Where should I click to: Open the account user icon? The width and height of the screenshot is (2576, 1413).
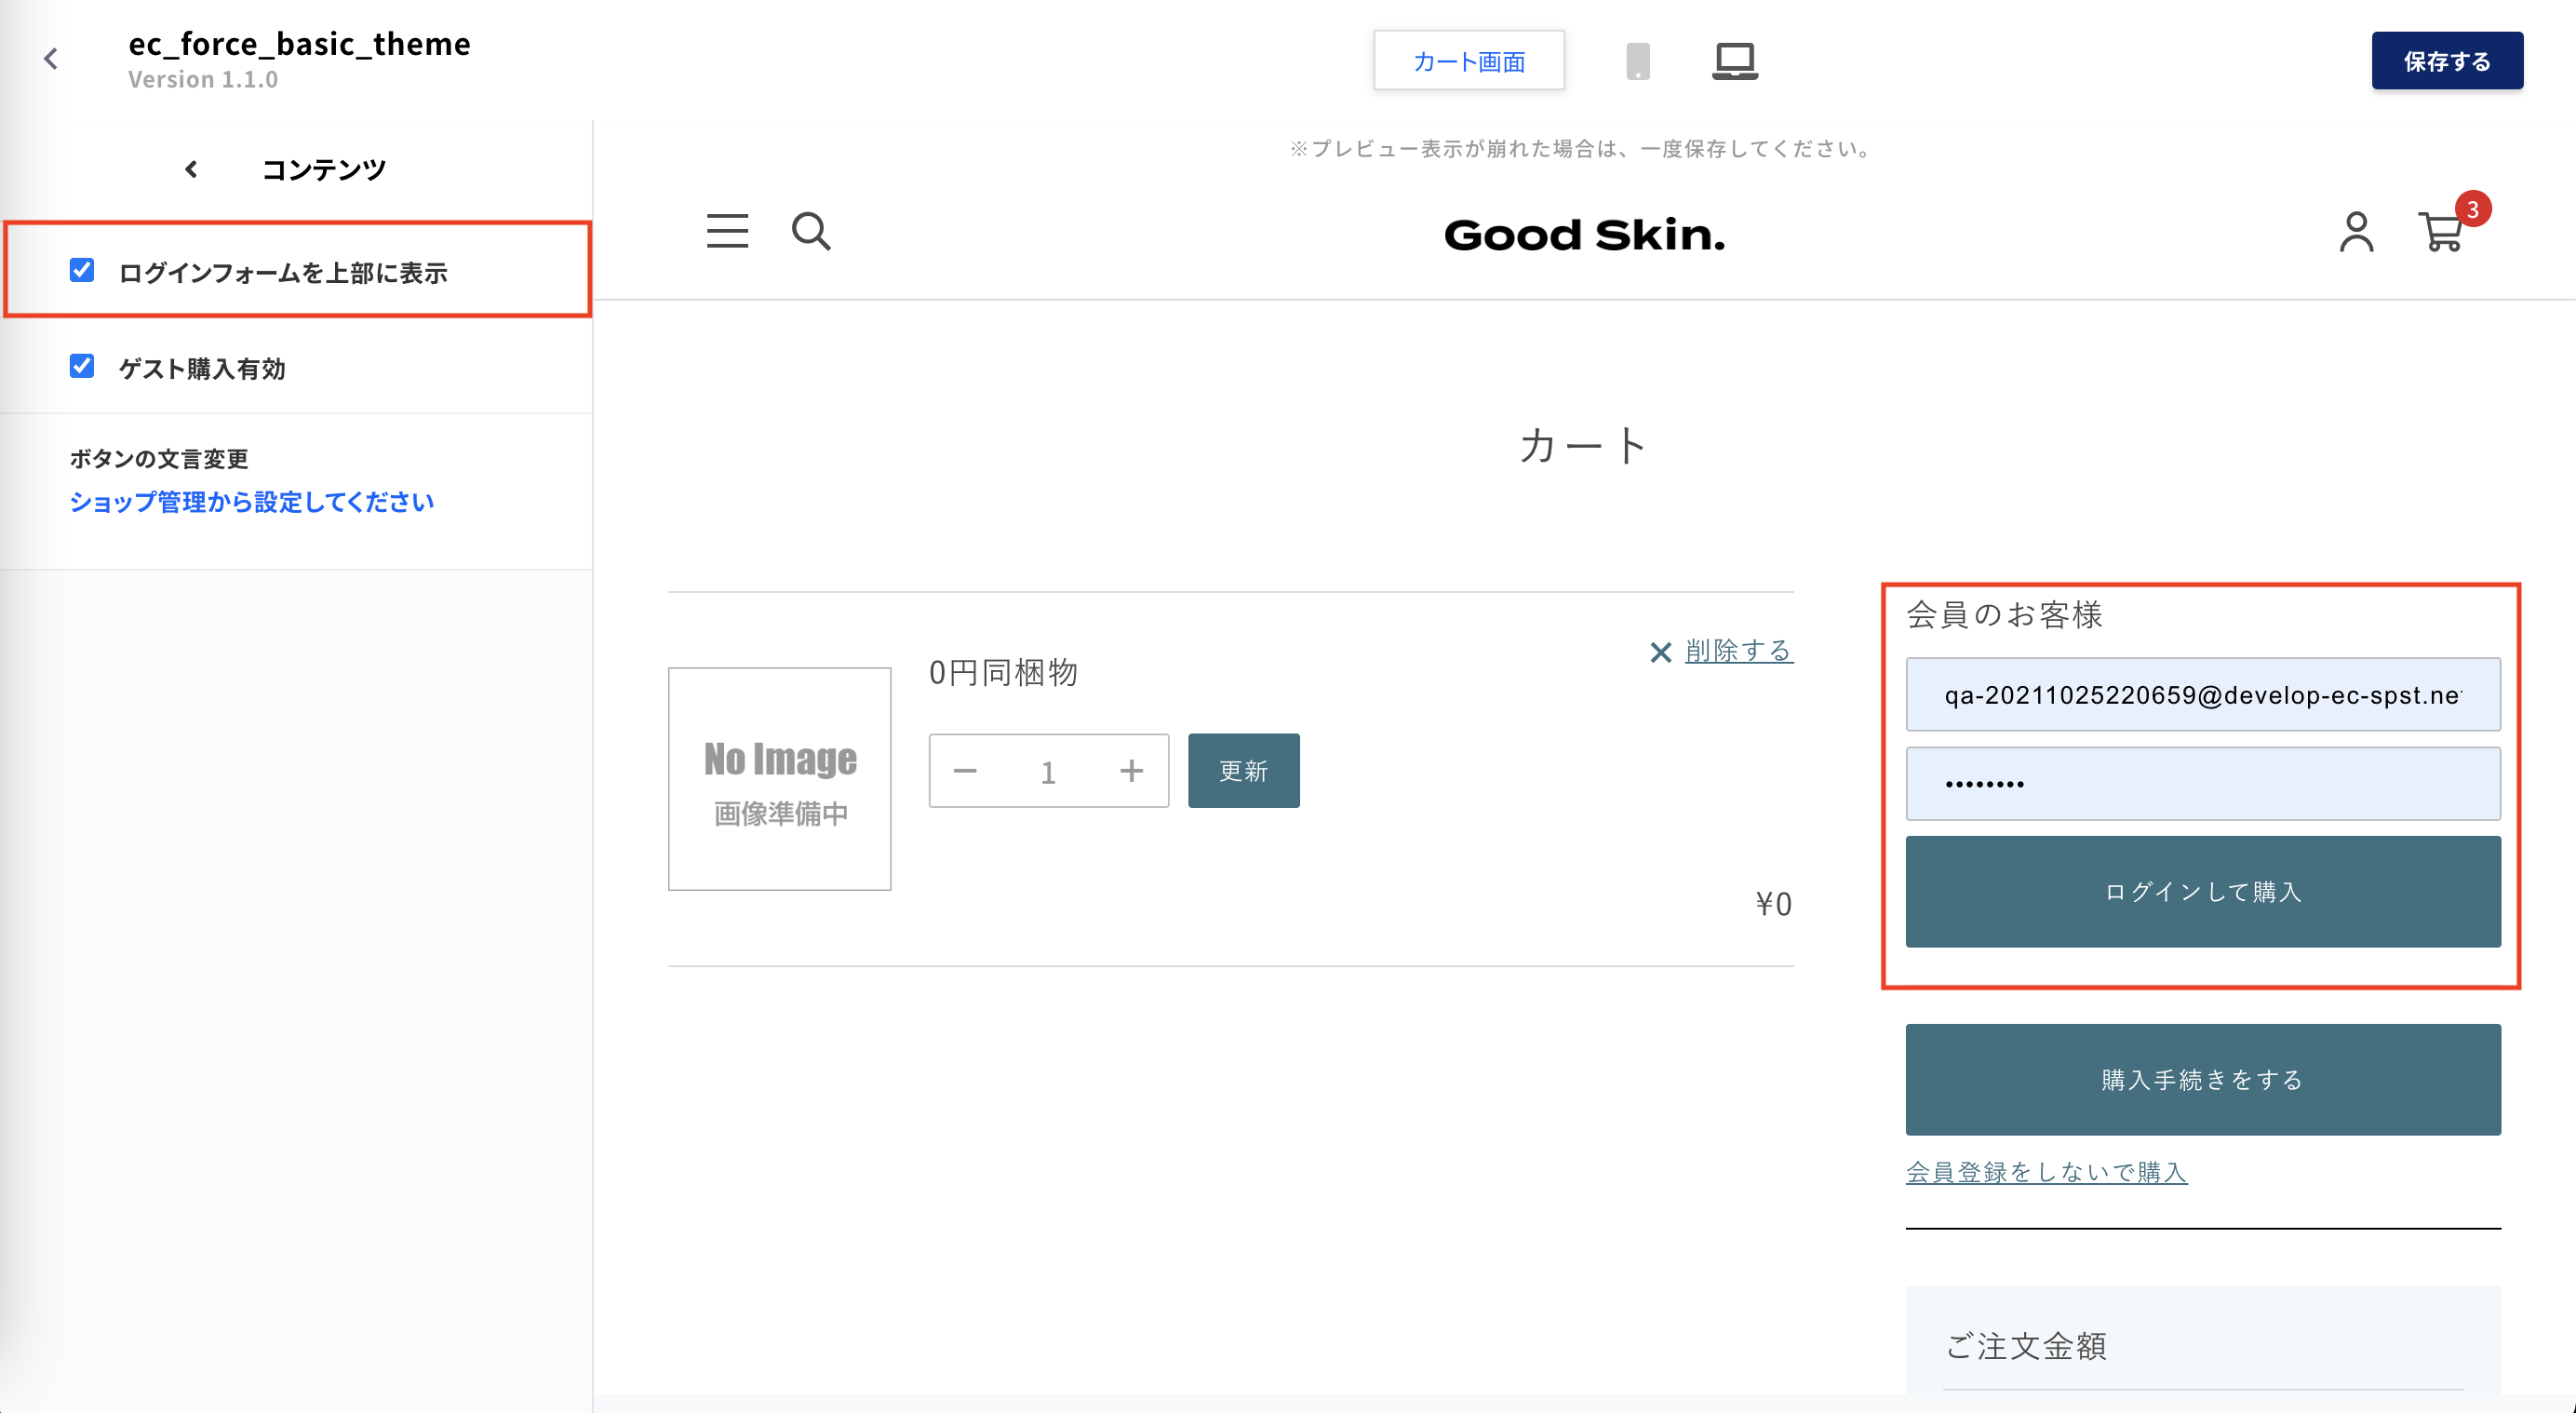(2356, 231)
